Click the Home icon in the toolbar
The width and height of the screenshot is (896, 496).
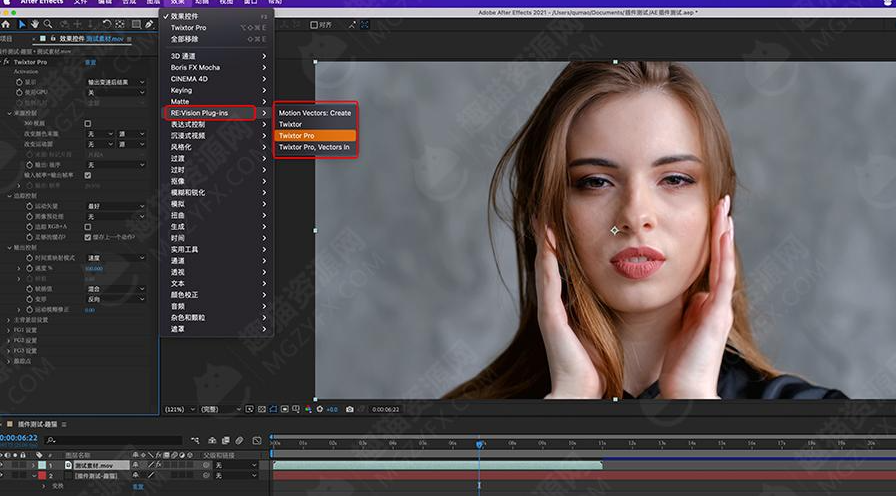[5, 25]
